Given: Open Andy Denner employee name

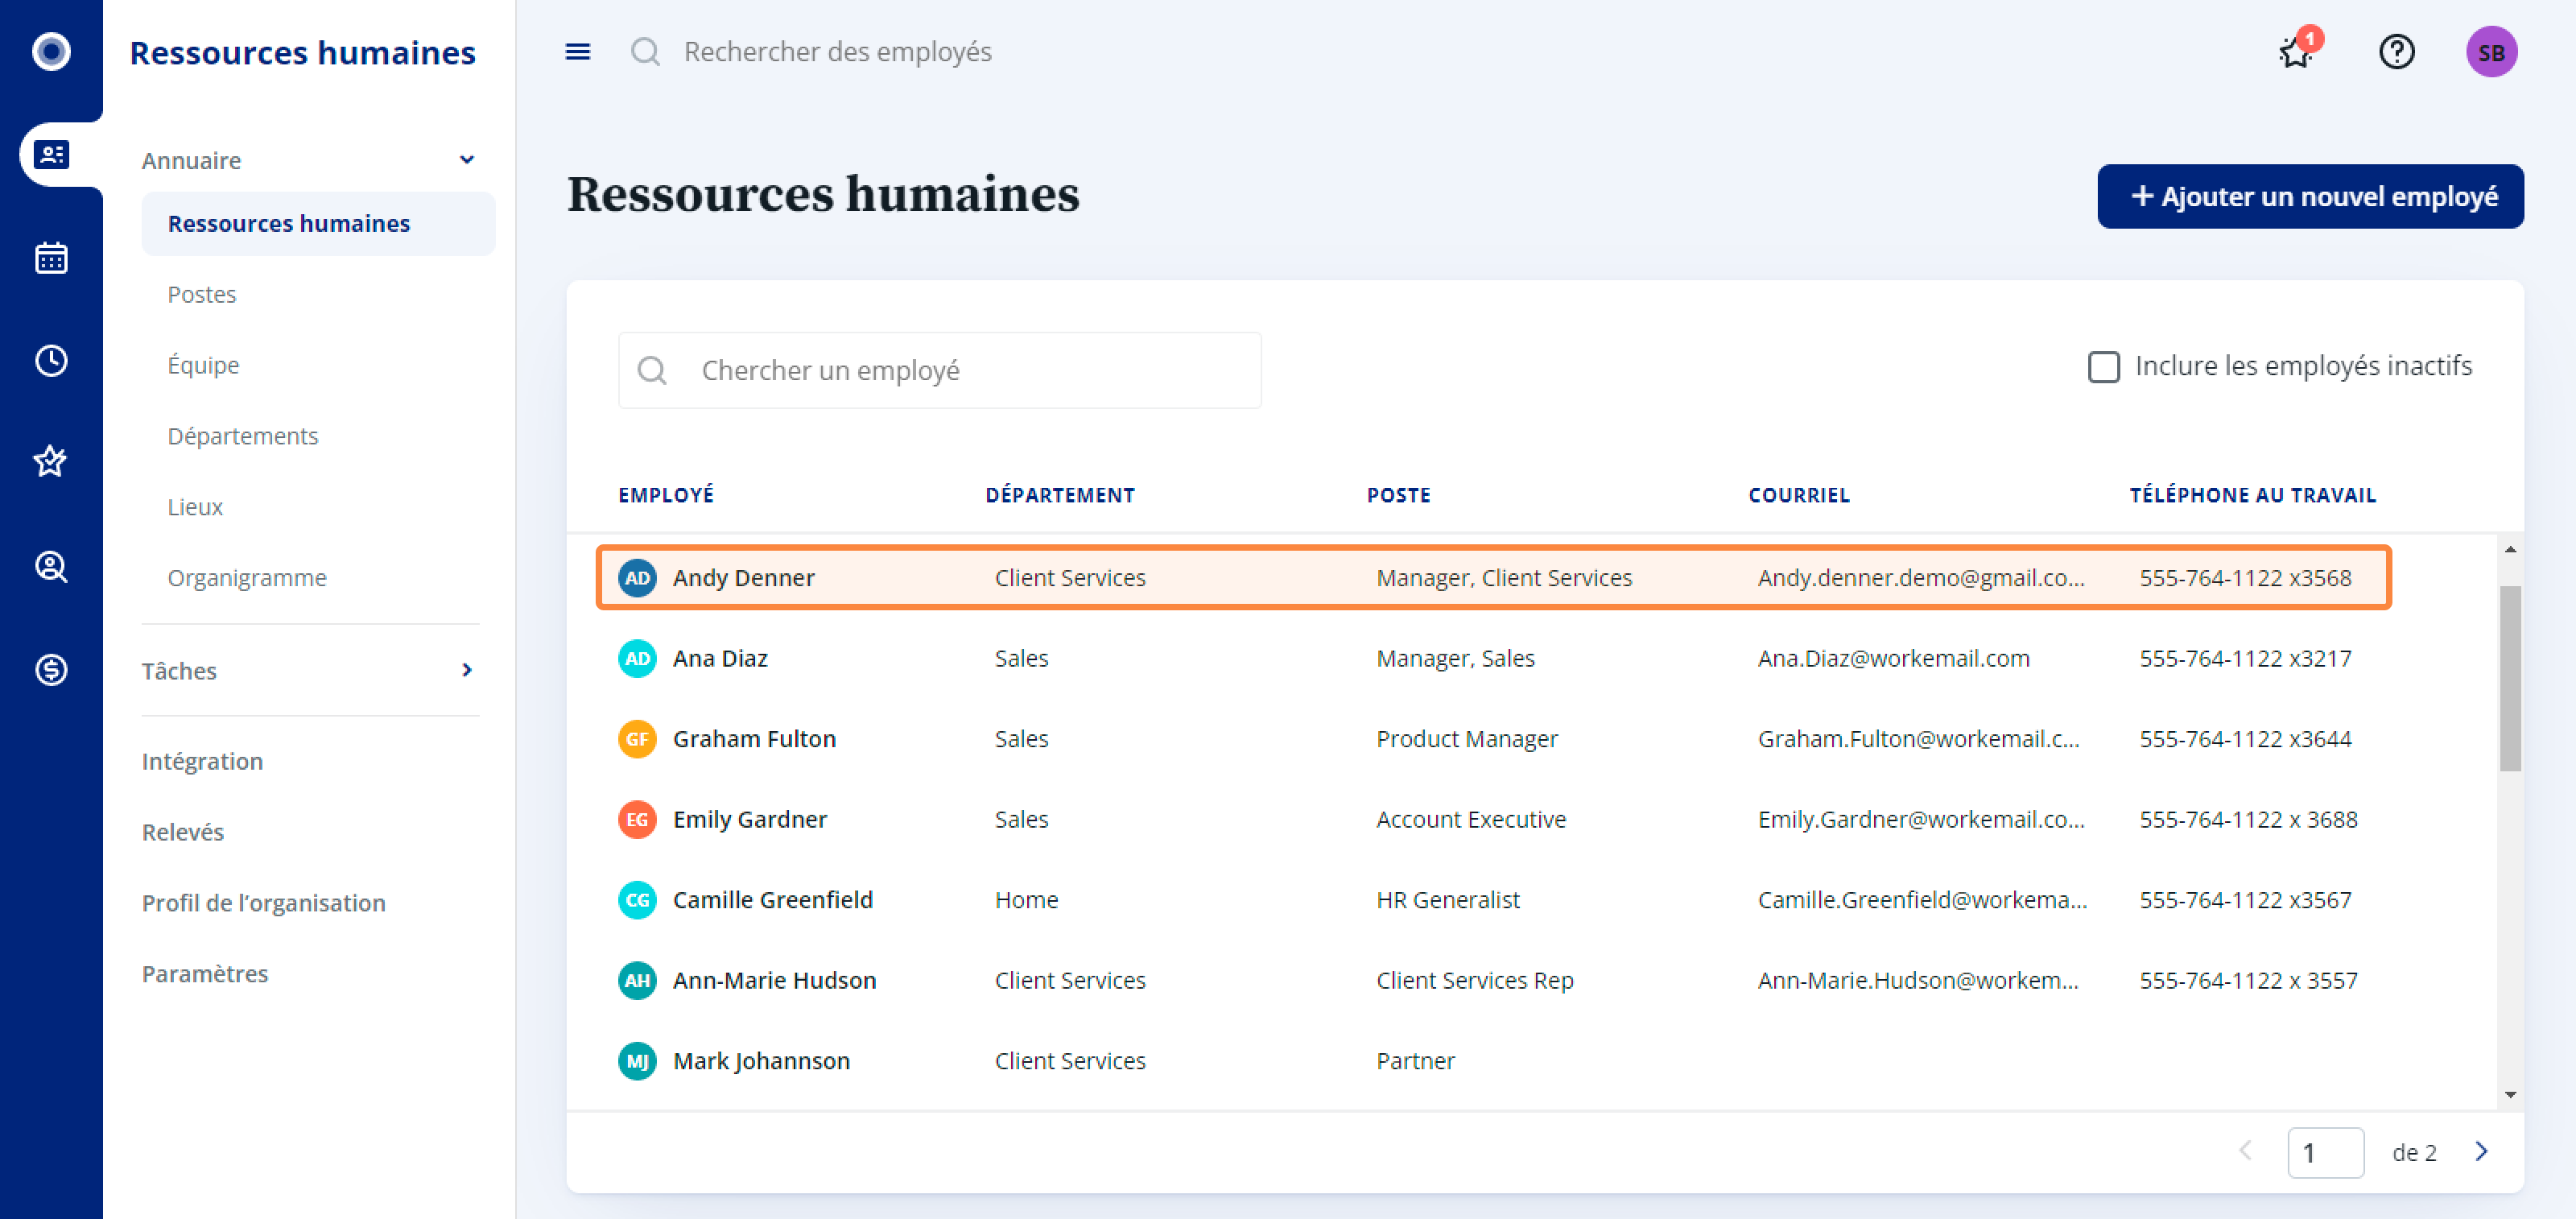Looking at the screenshot, I should tap(743, 578).
